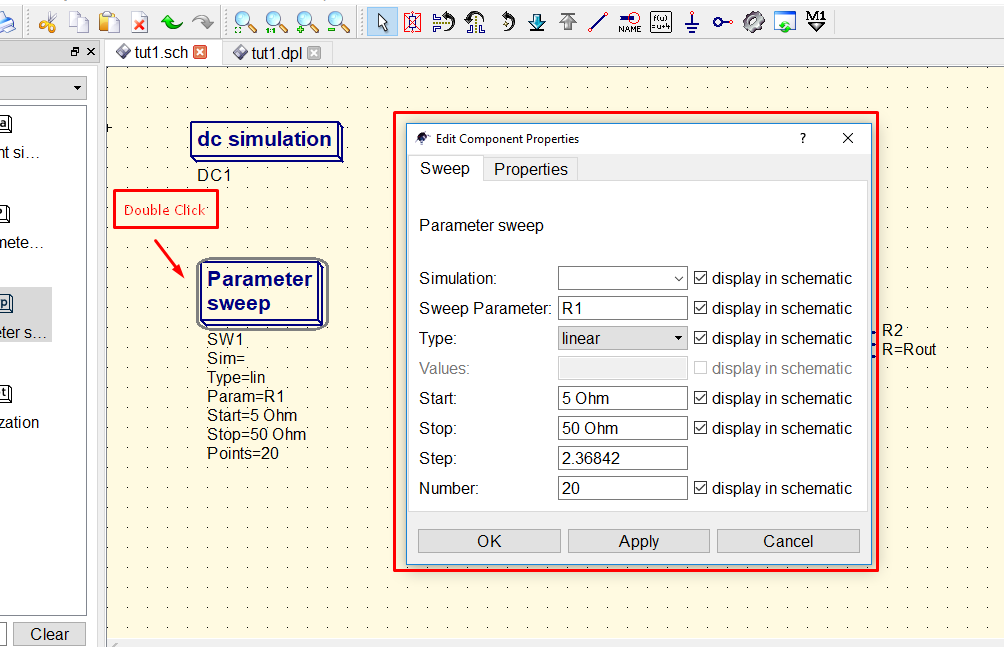This screenshot has width=1004, height=647.
Task: Click the OK button
Action: click(489, 541)
